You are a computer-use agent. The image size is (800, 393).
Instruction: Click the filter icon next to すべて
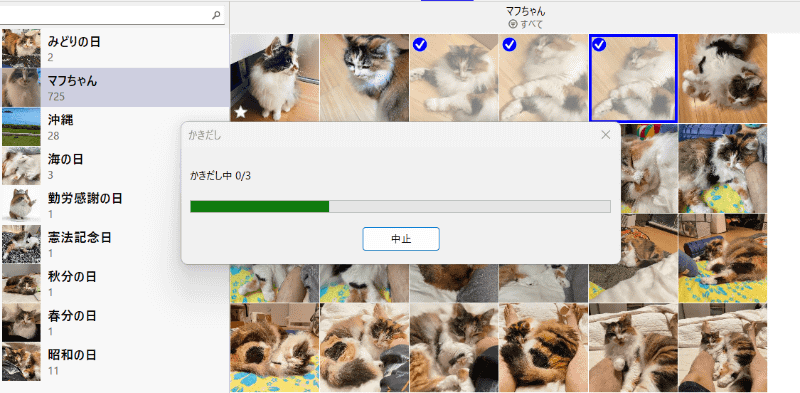point(513,24)
